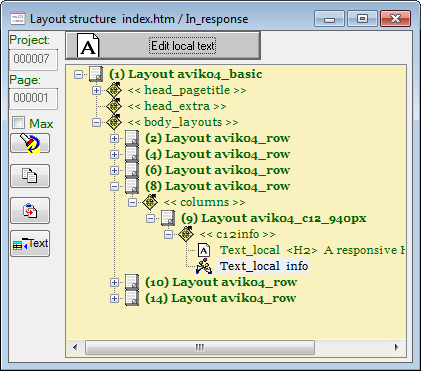
Task: Select Text_local <H2> A responsive row
Action: (312, 250)
